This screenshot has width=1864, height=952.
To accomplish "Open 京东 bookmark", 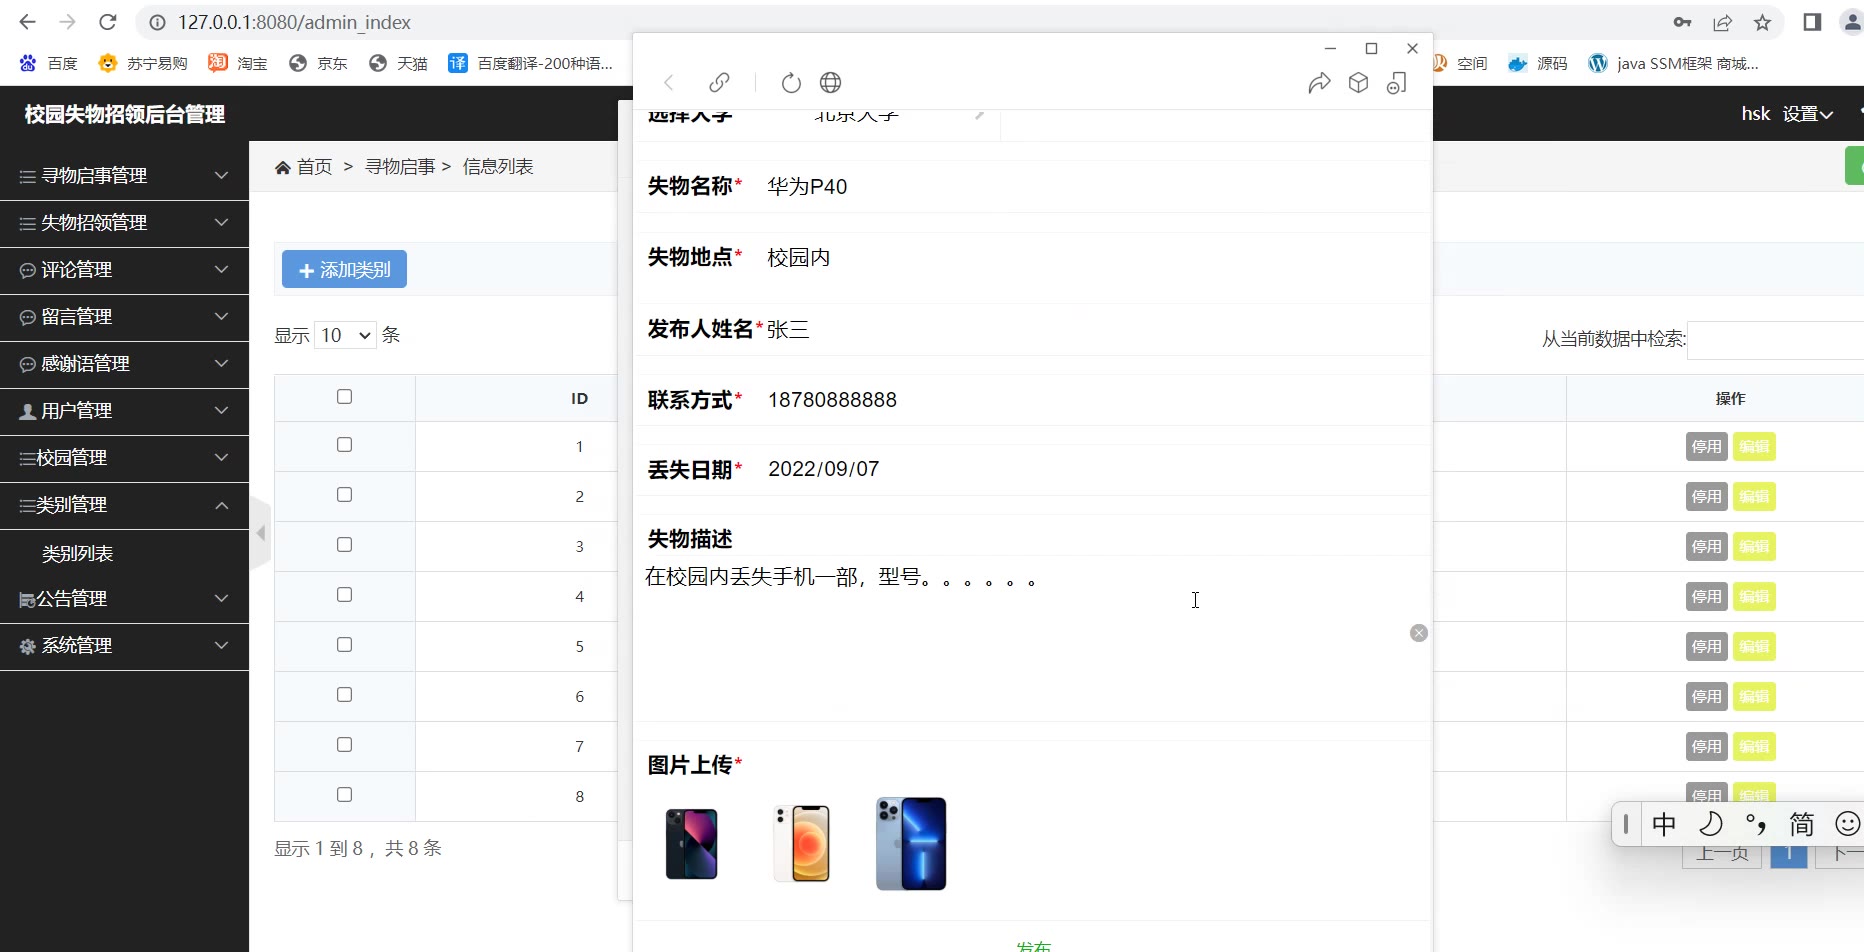I will pos(318,63).
